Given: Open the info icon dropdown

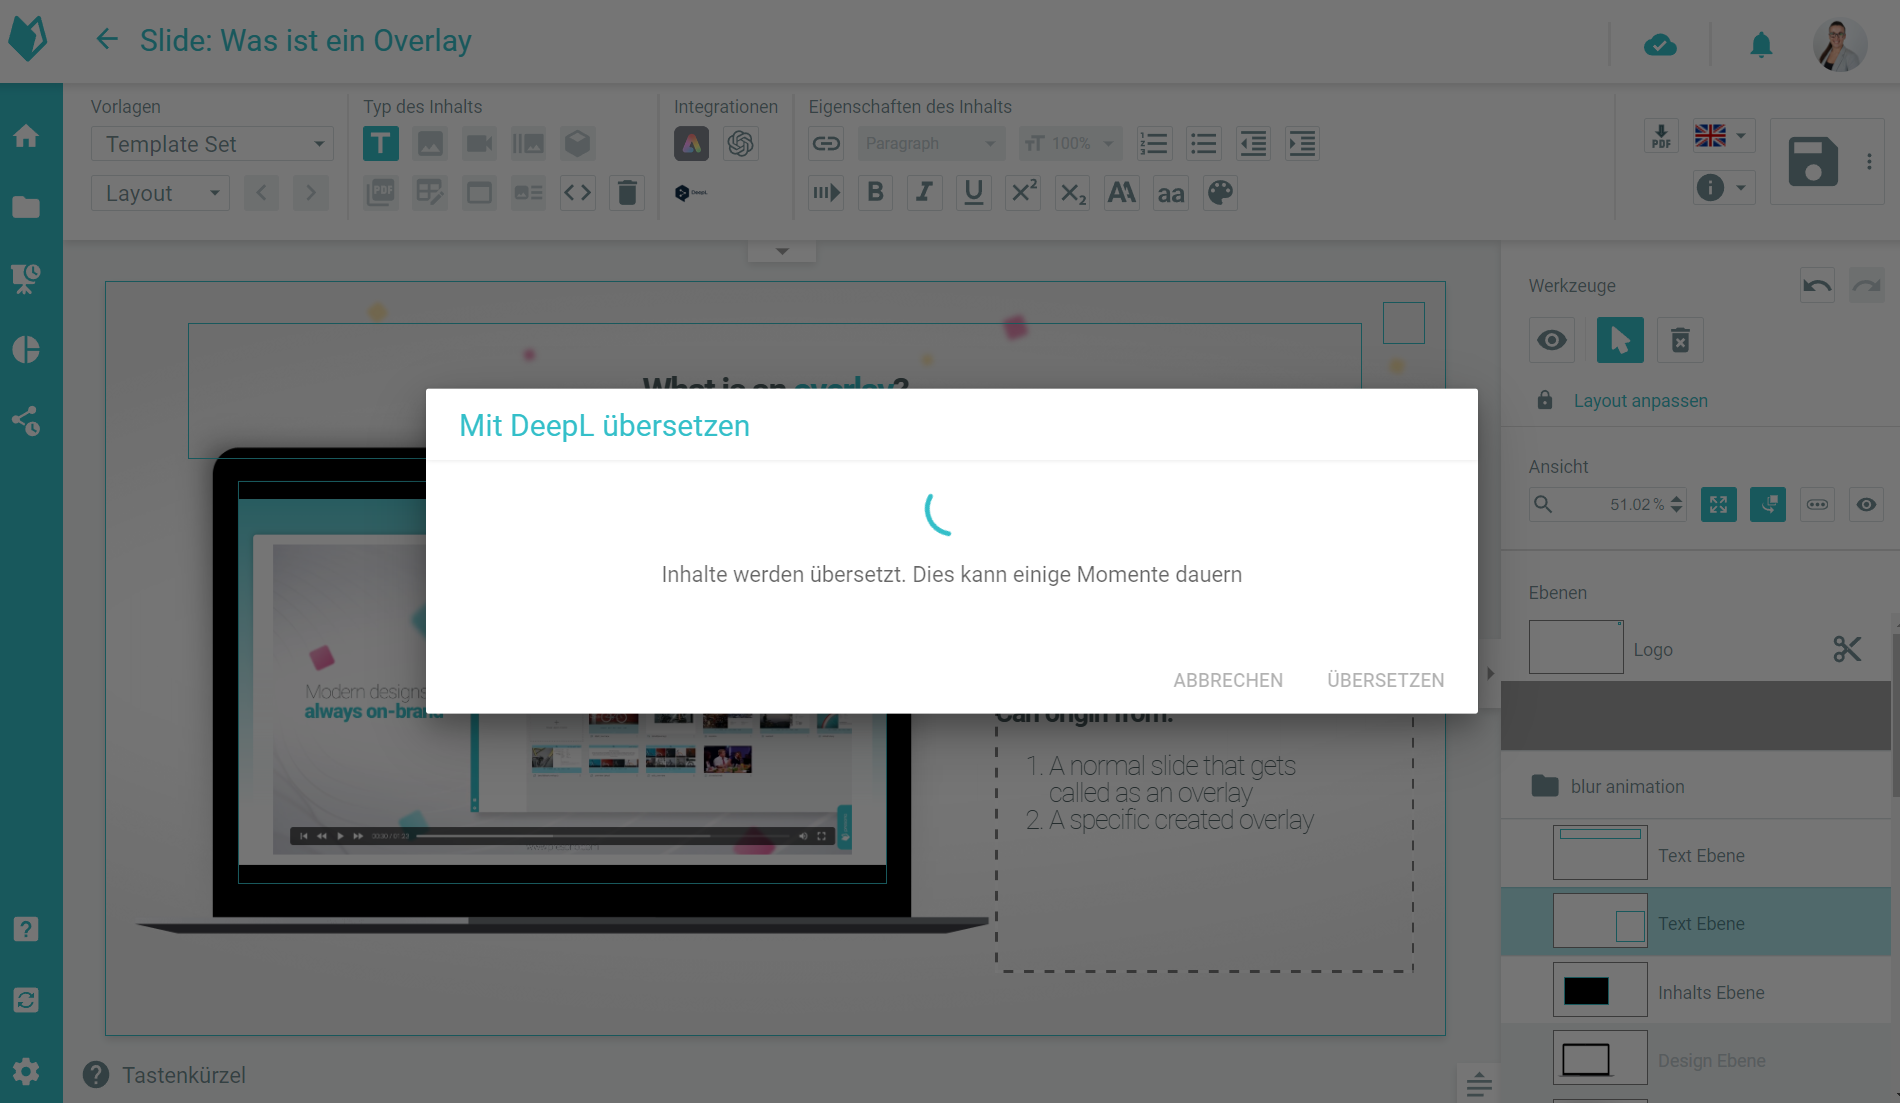Looking at the screenshot, I should coord(1724,187).
